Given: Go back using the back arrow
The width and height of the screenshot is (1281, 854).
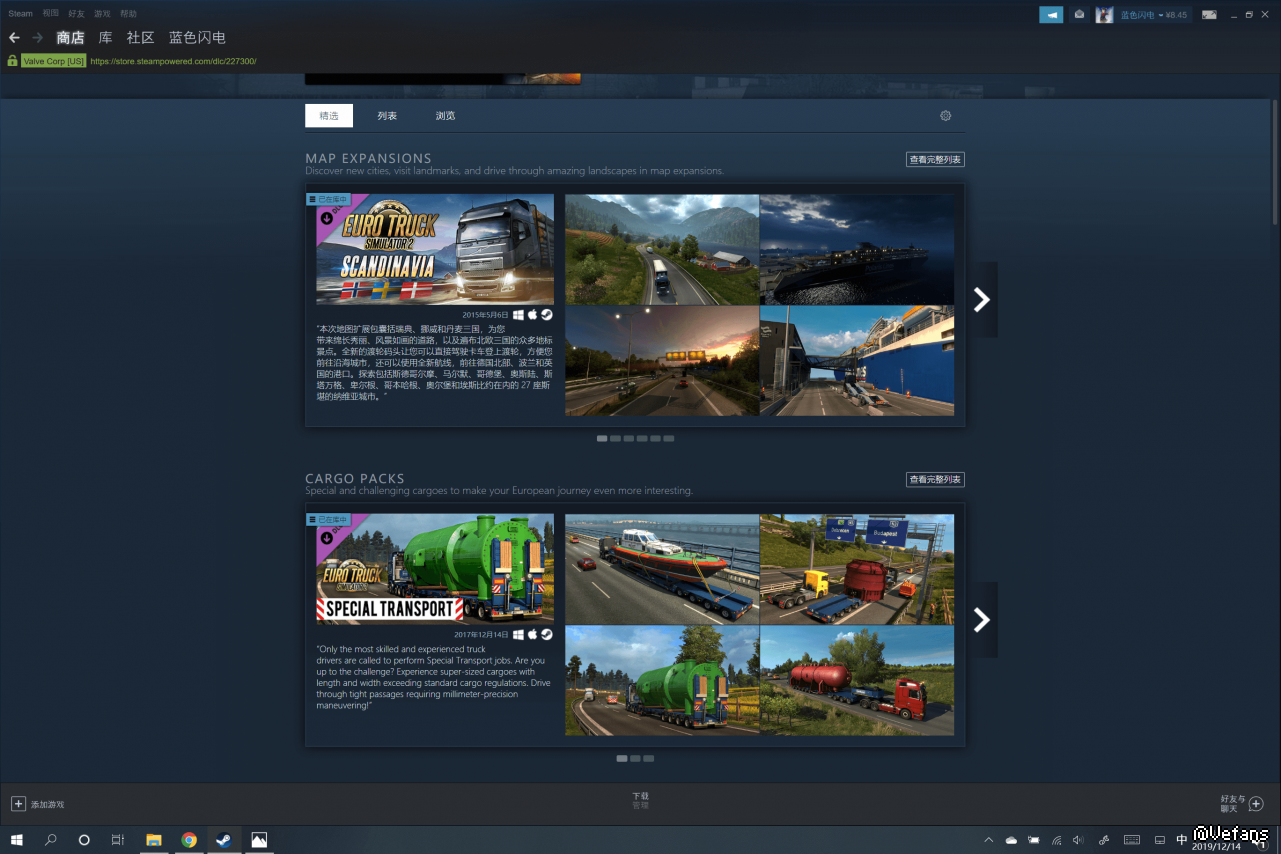Looking at the screenshot, I should [14, 37].
